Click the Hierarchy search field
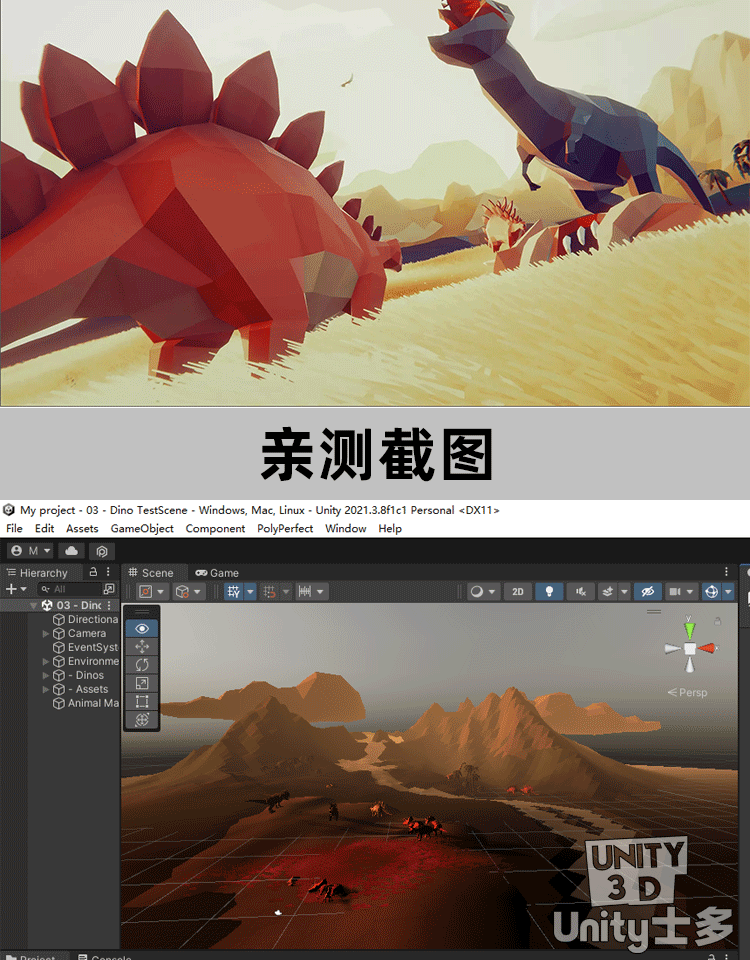The image size is (750, 960). coord(69,589)
